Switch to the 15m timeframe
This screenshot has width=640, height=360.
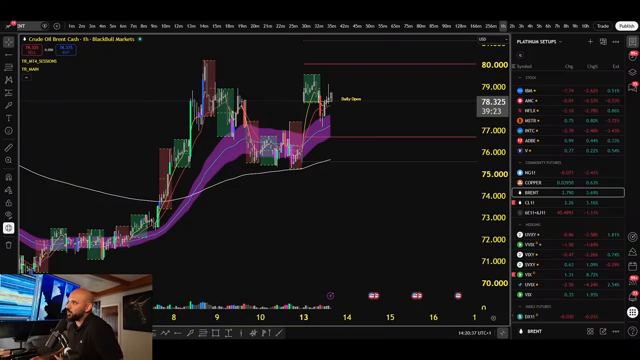coord(217,26)
